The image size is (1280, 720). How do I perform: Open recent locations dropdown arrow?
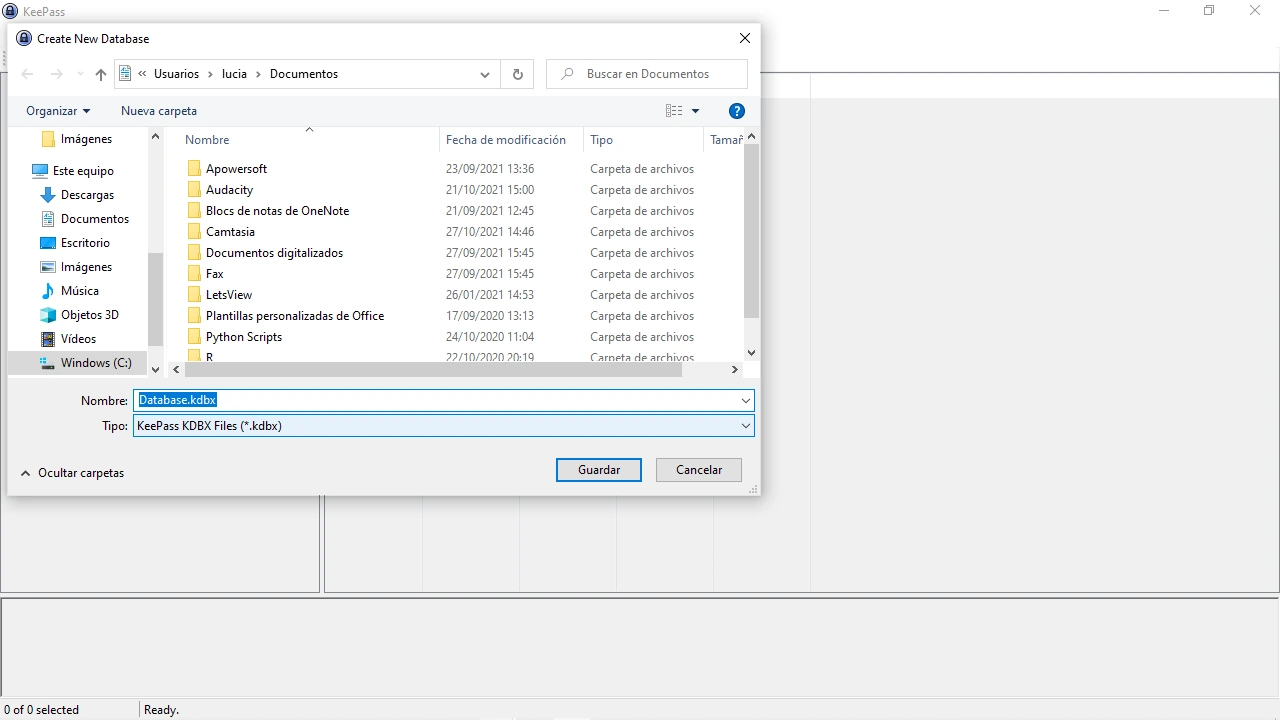pos(80,74)
